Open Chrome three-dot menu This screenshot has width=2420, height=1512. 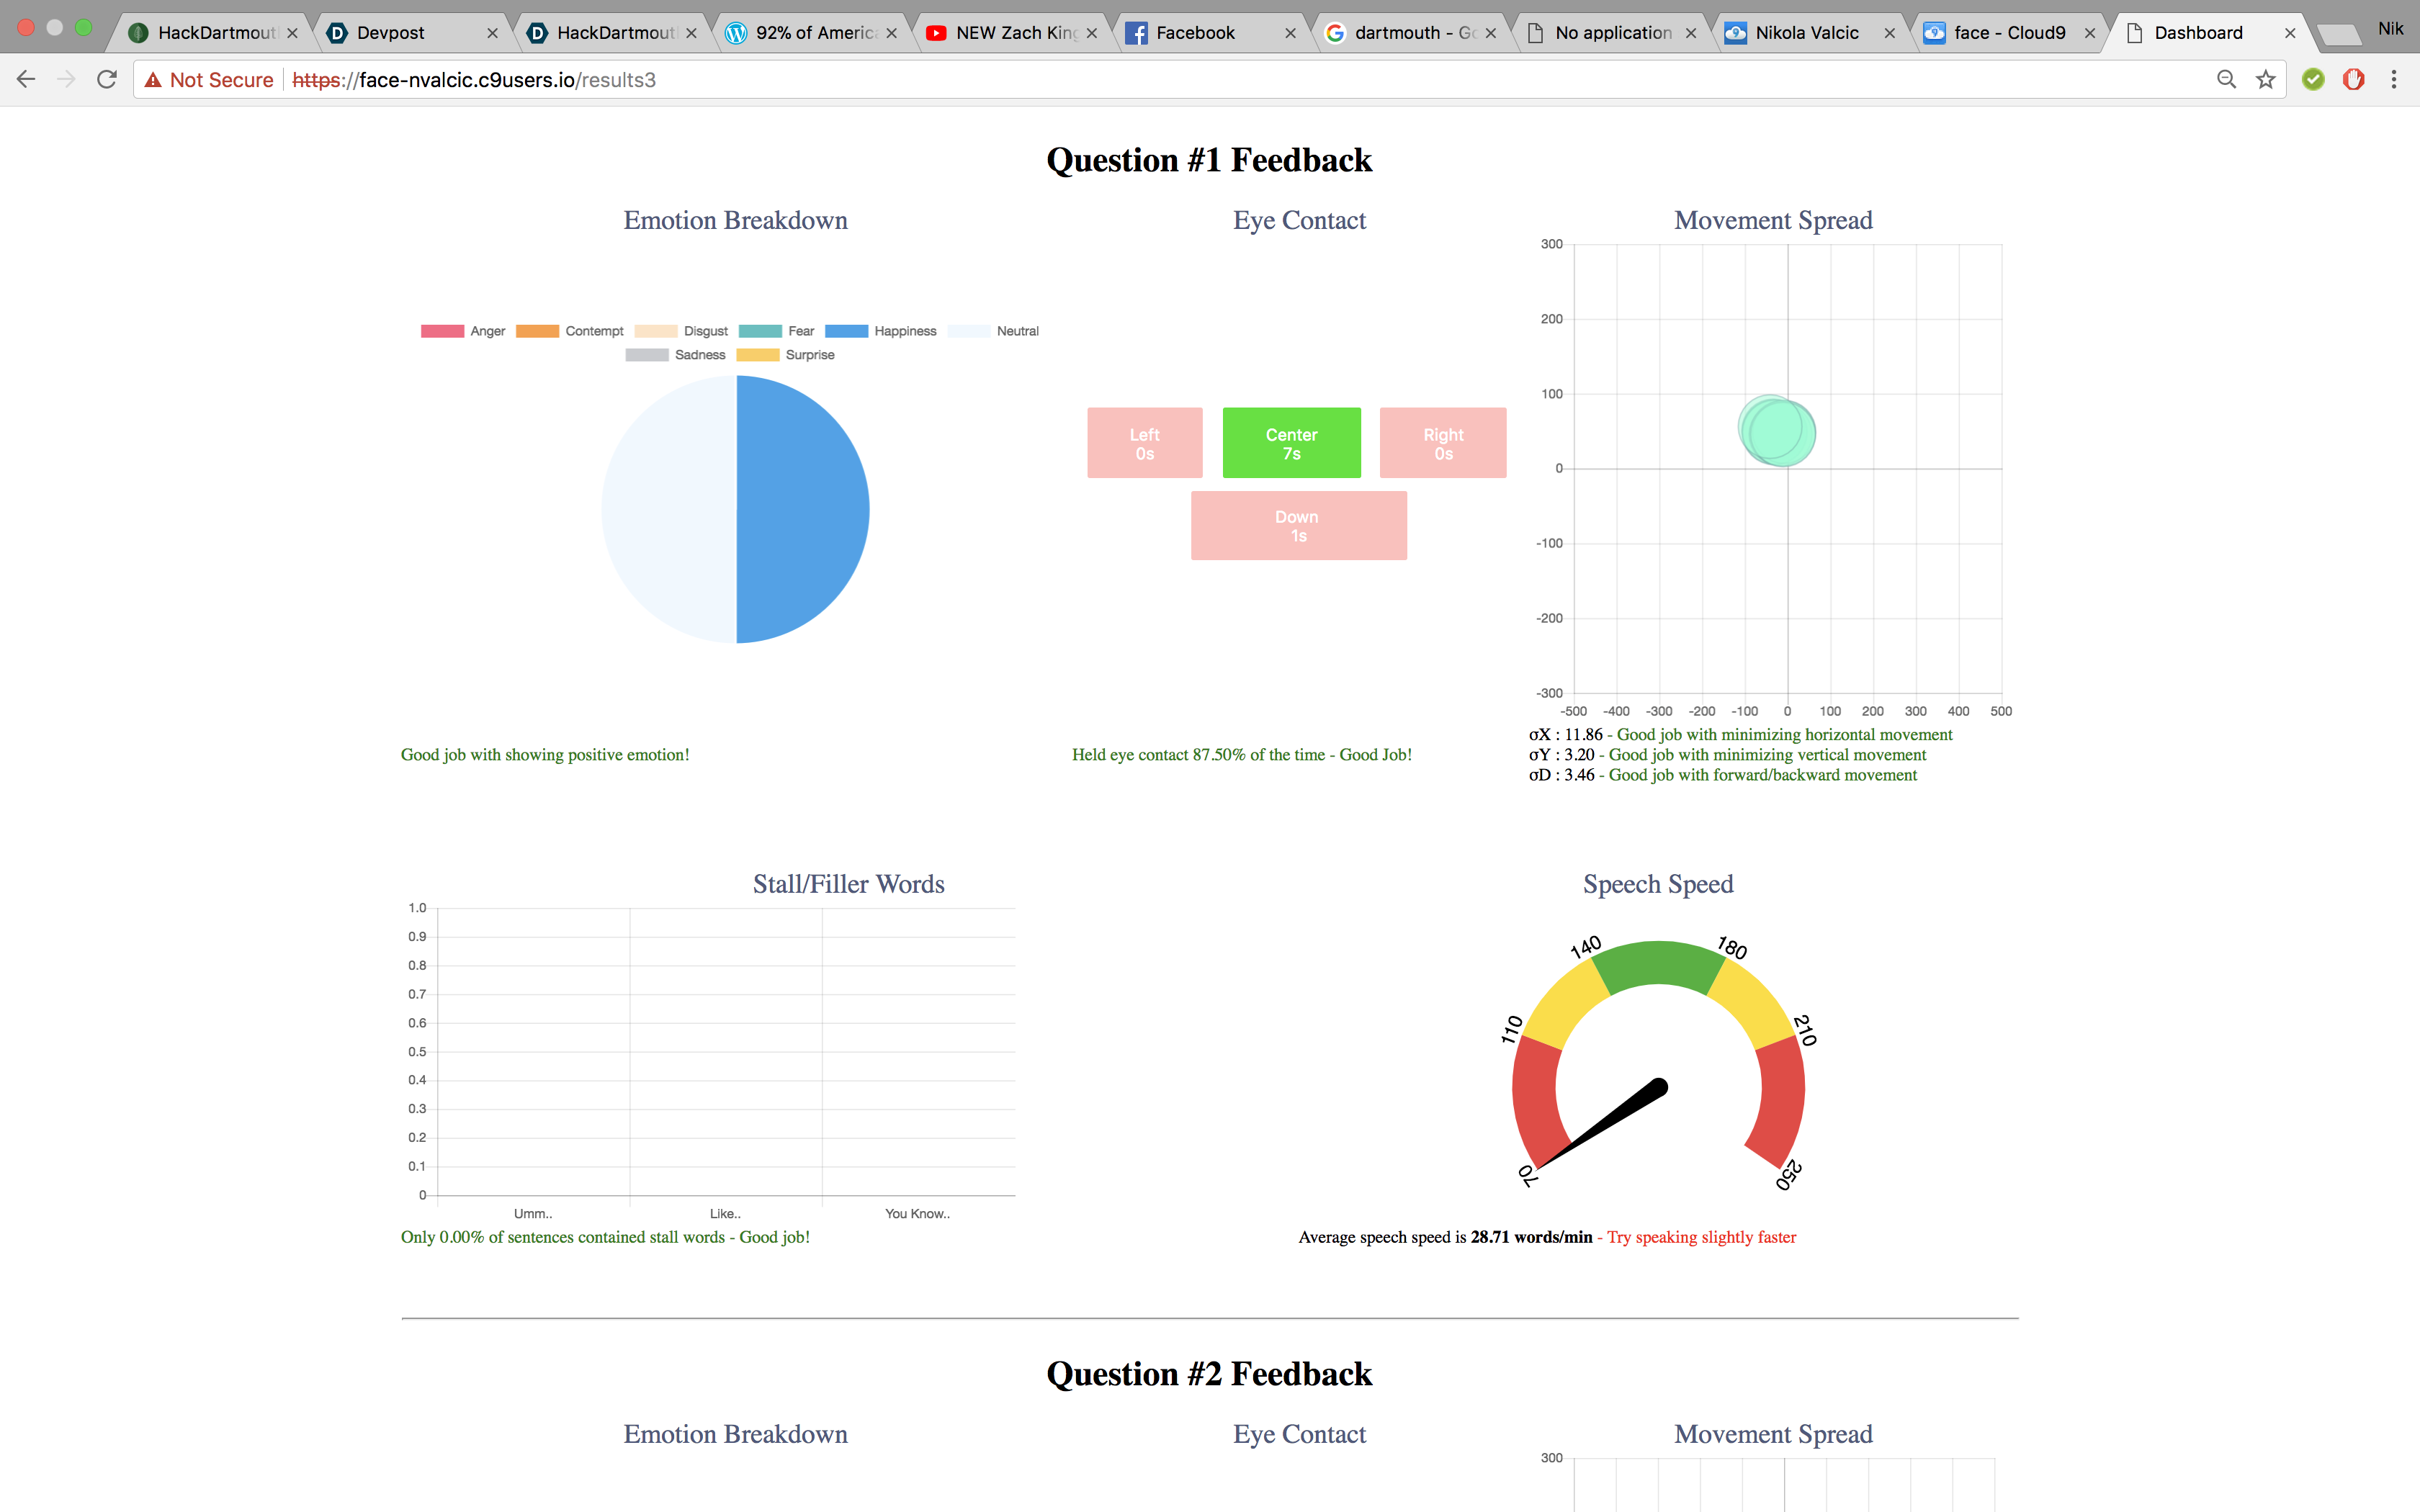[x=2393, y=80]
